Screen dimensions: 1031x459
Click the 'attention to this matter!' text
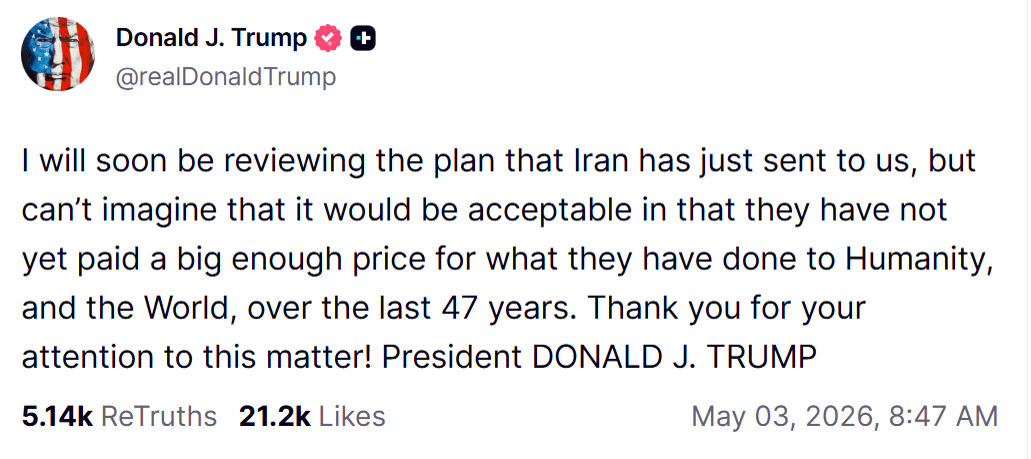(x=197, y=357)
